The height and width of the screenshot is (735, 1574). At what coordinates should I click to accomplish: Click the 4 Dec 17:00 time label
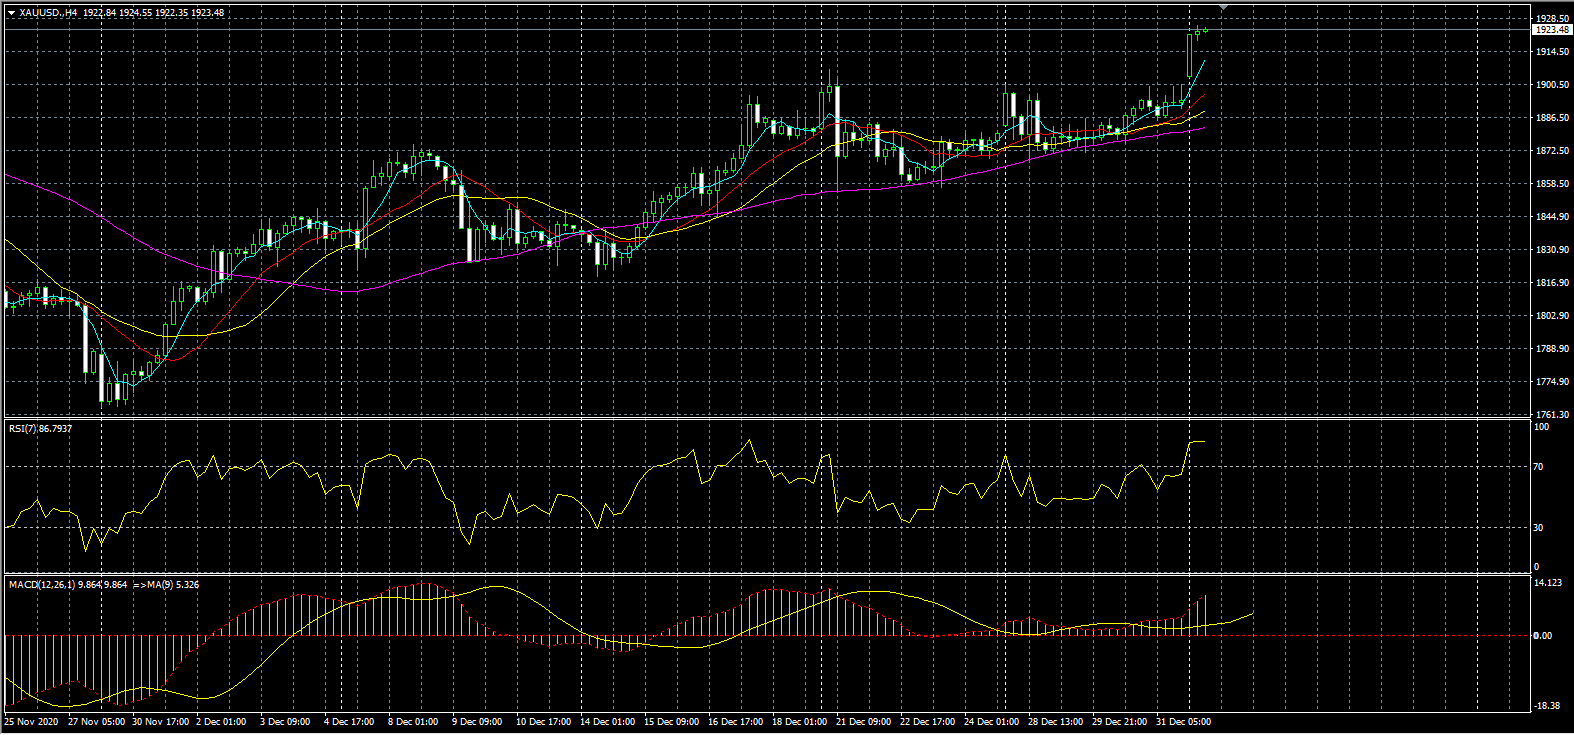tap(349, 722)
